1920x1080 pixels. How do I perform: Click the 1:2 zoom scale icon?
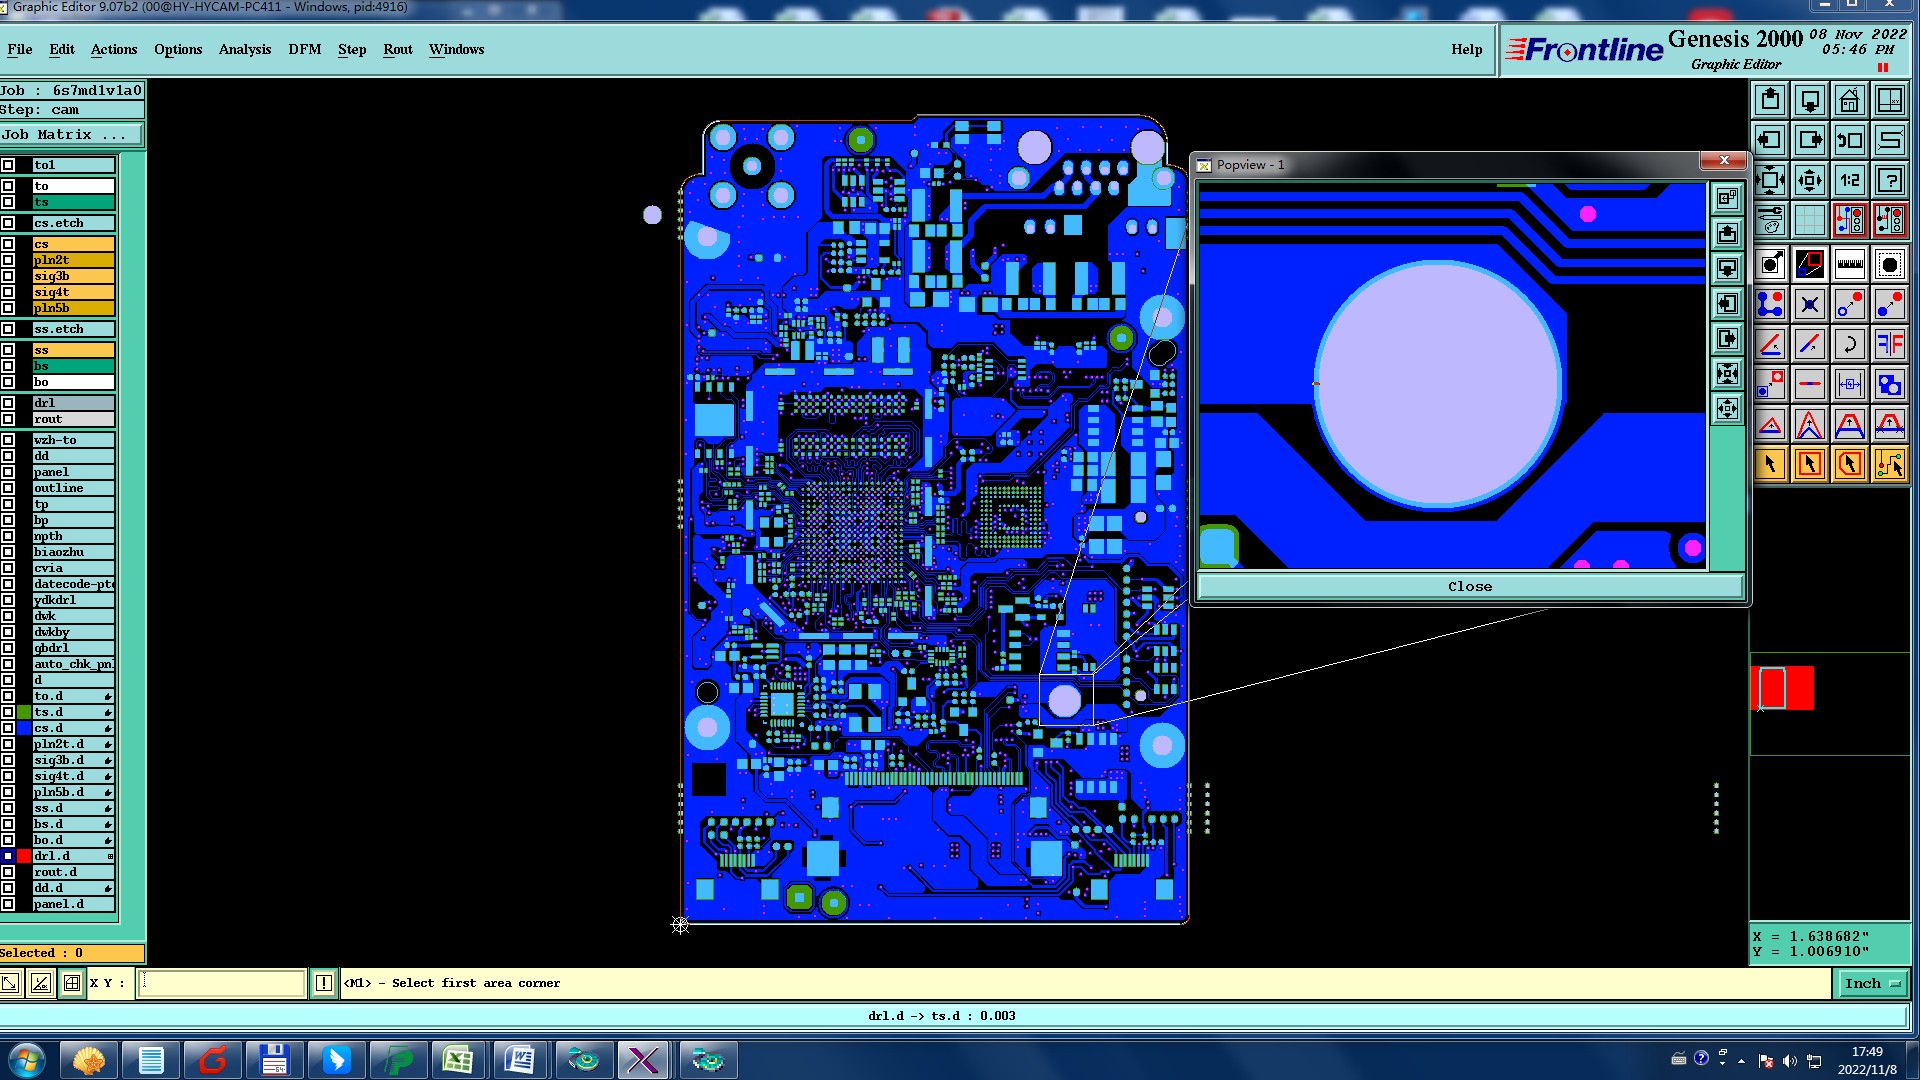[x=1850, y=180]
